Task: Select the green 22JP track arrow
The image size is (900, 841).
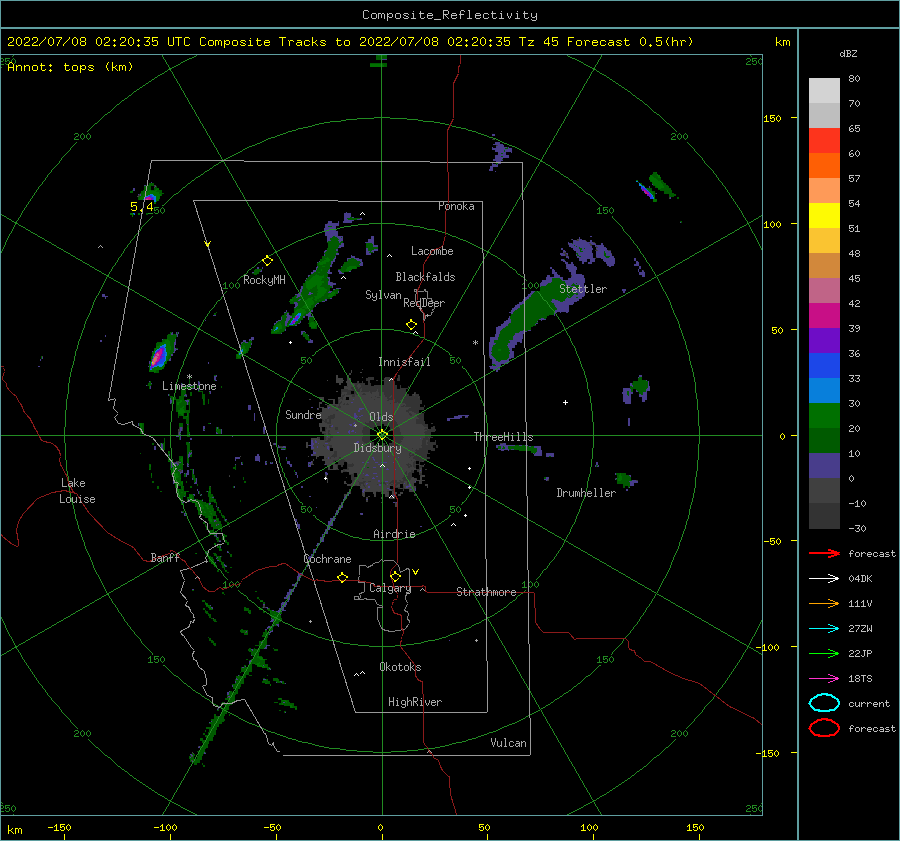Action: [x=824, y=653]
